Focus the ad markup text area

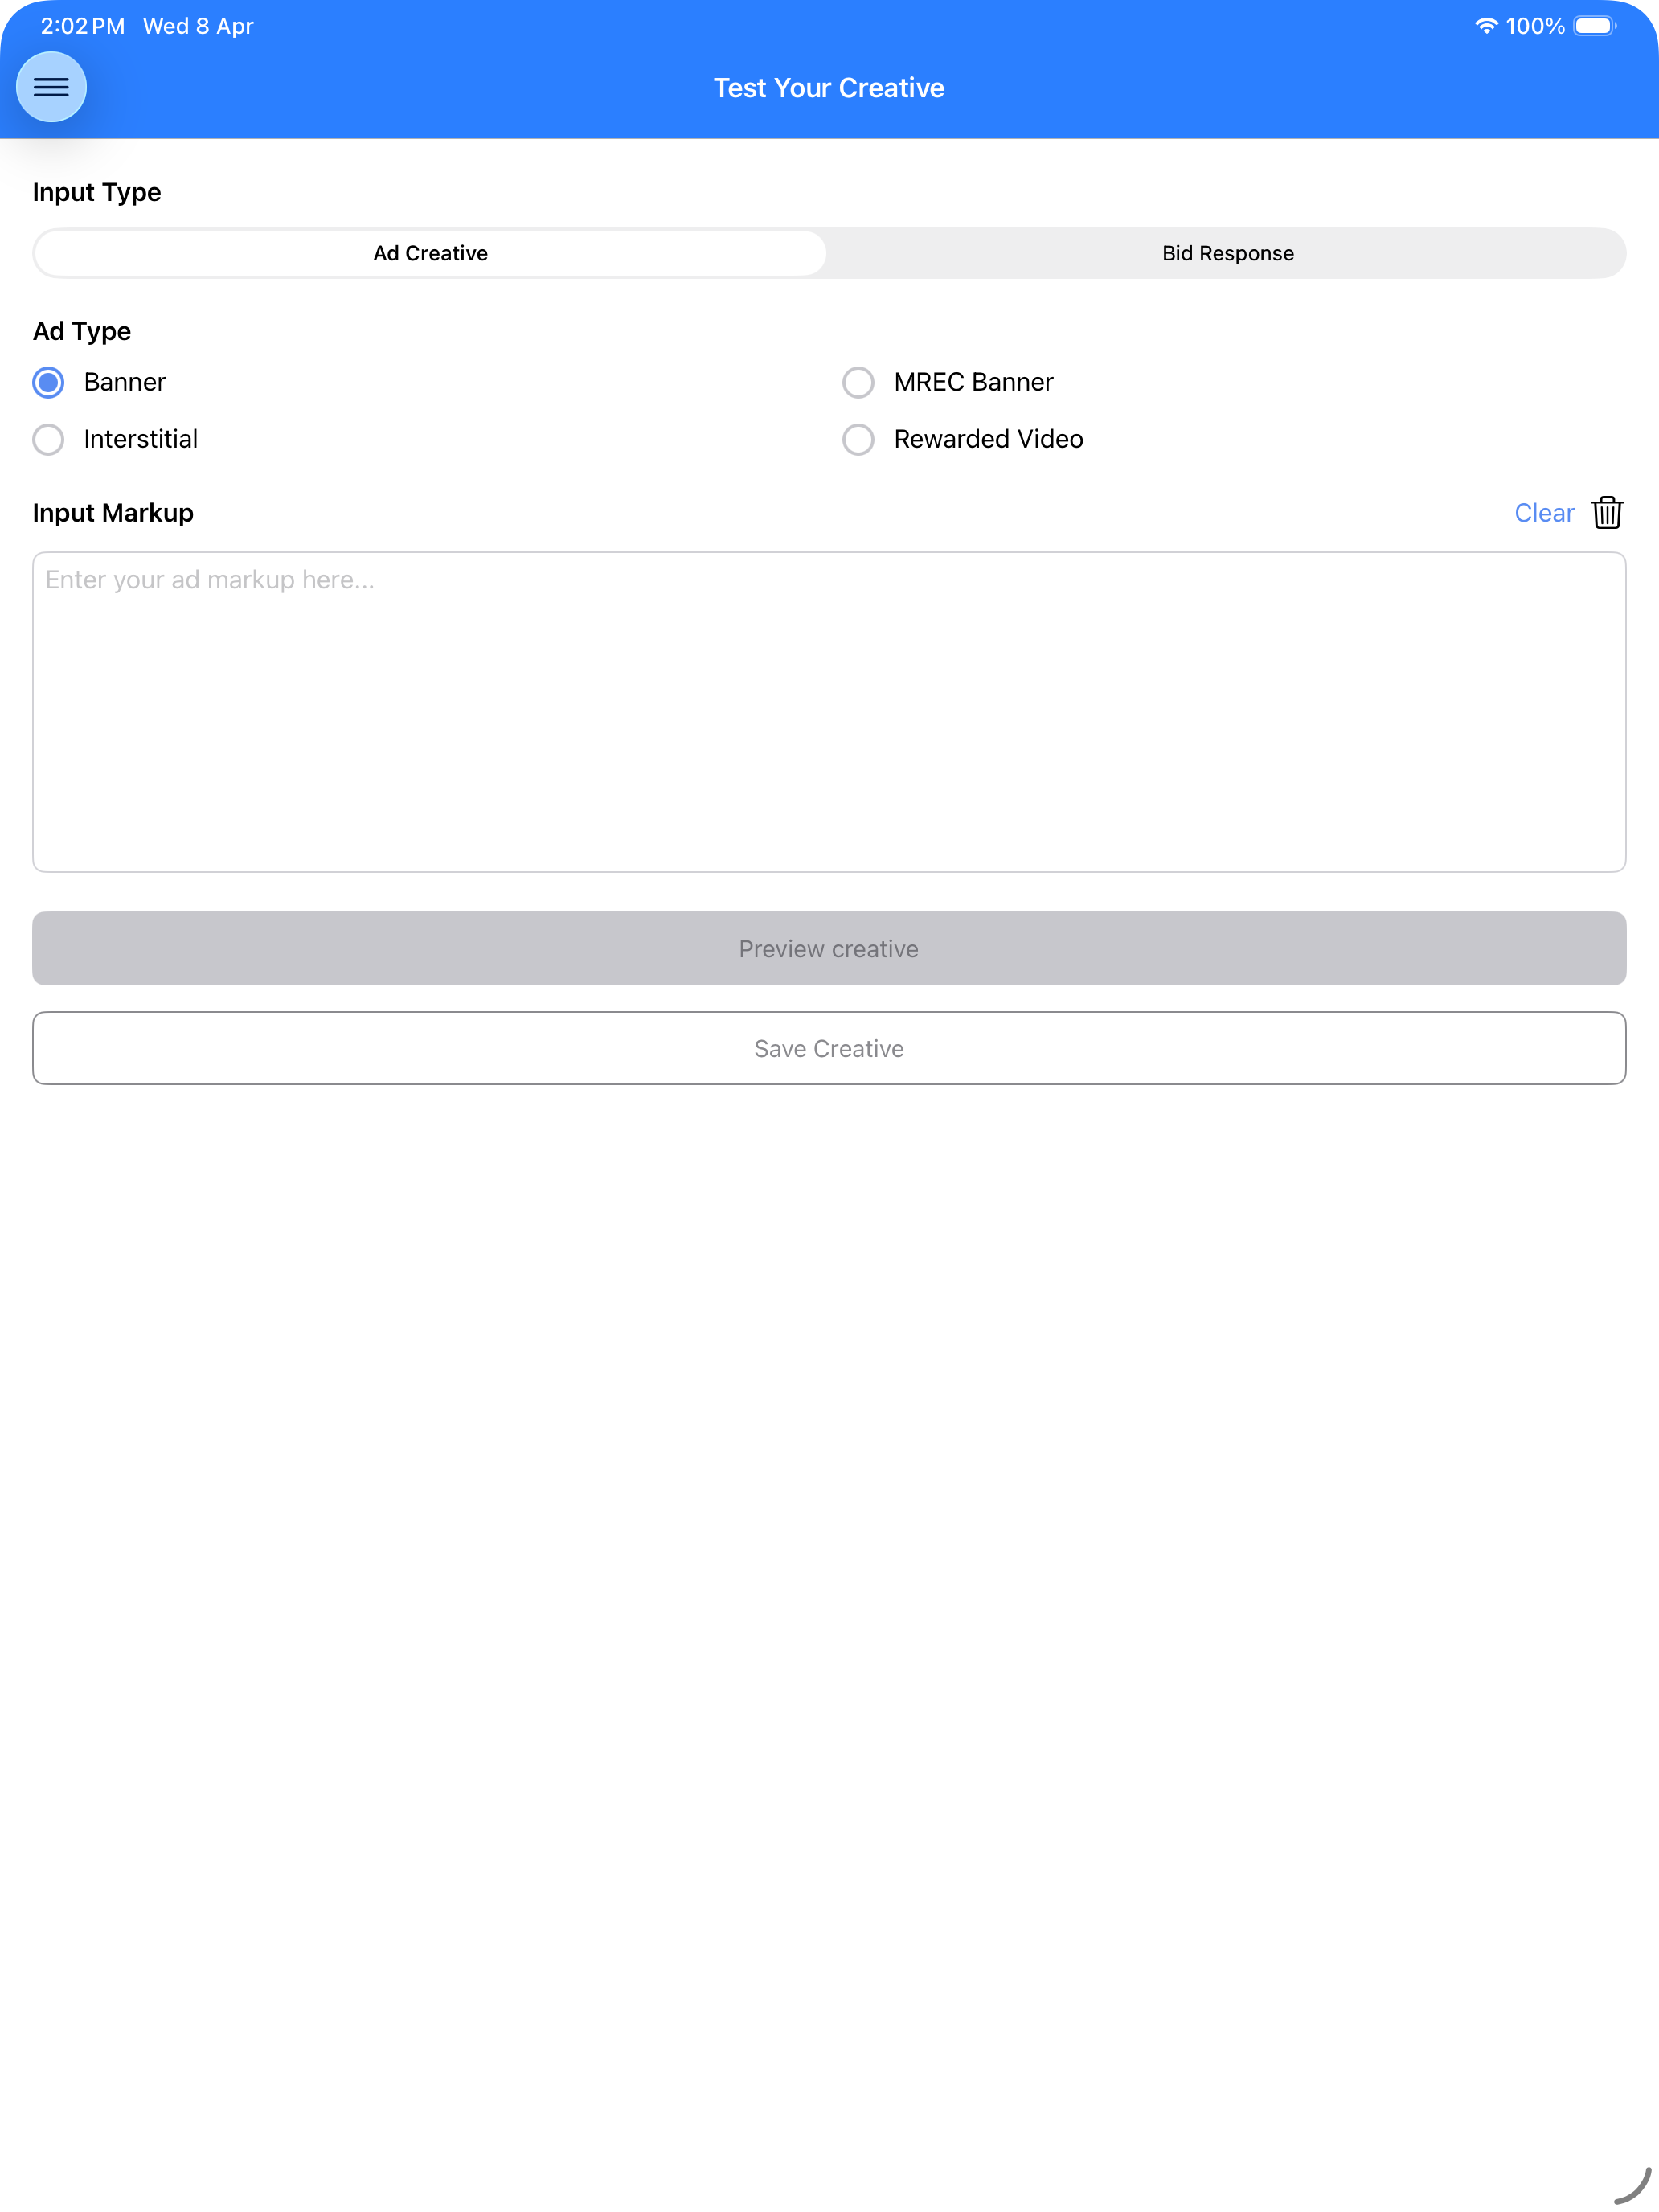click(x=829, y=712)
